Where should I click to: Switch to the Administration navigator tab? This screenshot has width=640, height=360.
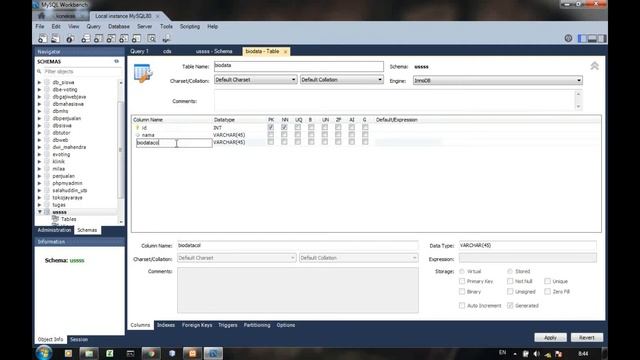coord(54,230)
